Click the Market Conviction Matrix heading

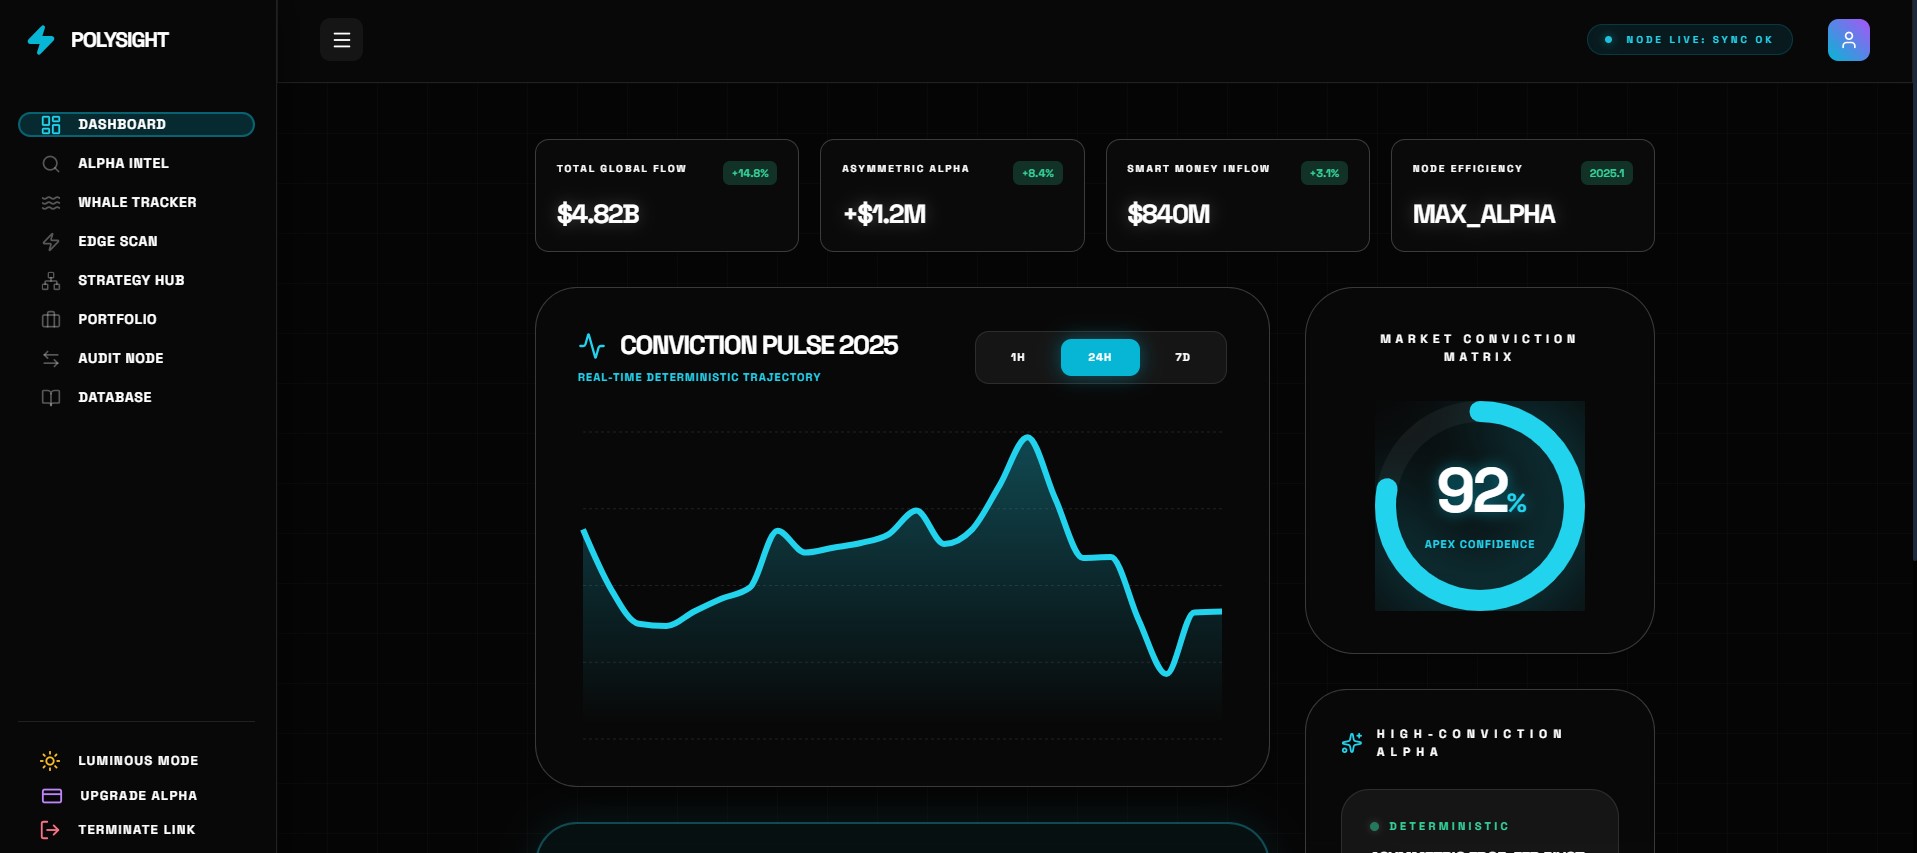(1479, 348)
